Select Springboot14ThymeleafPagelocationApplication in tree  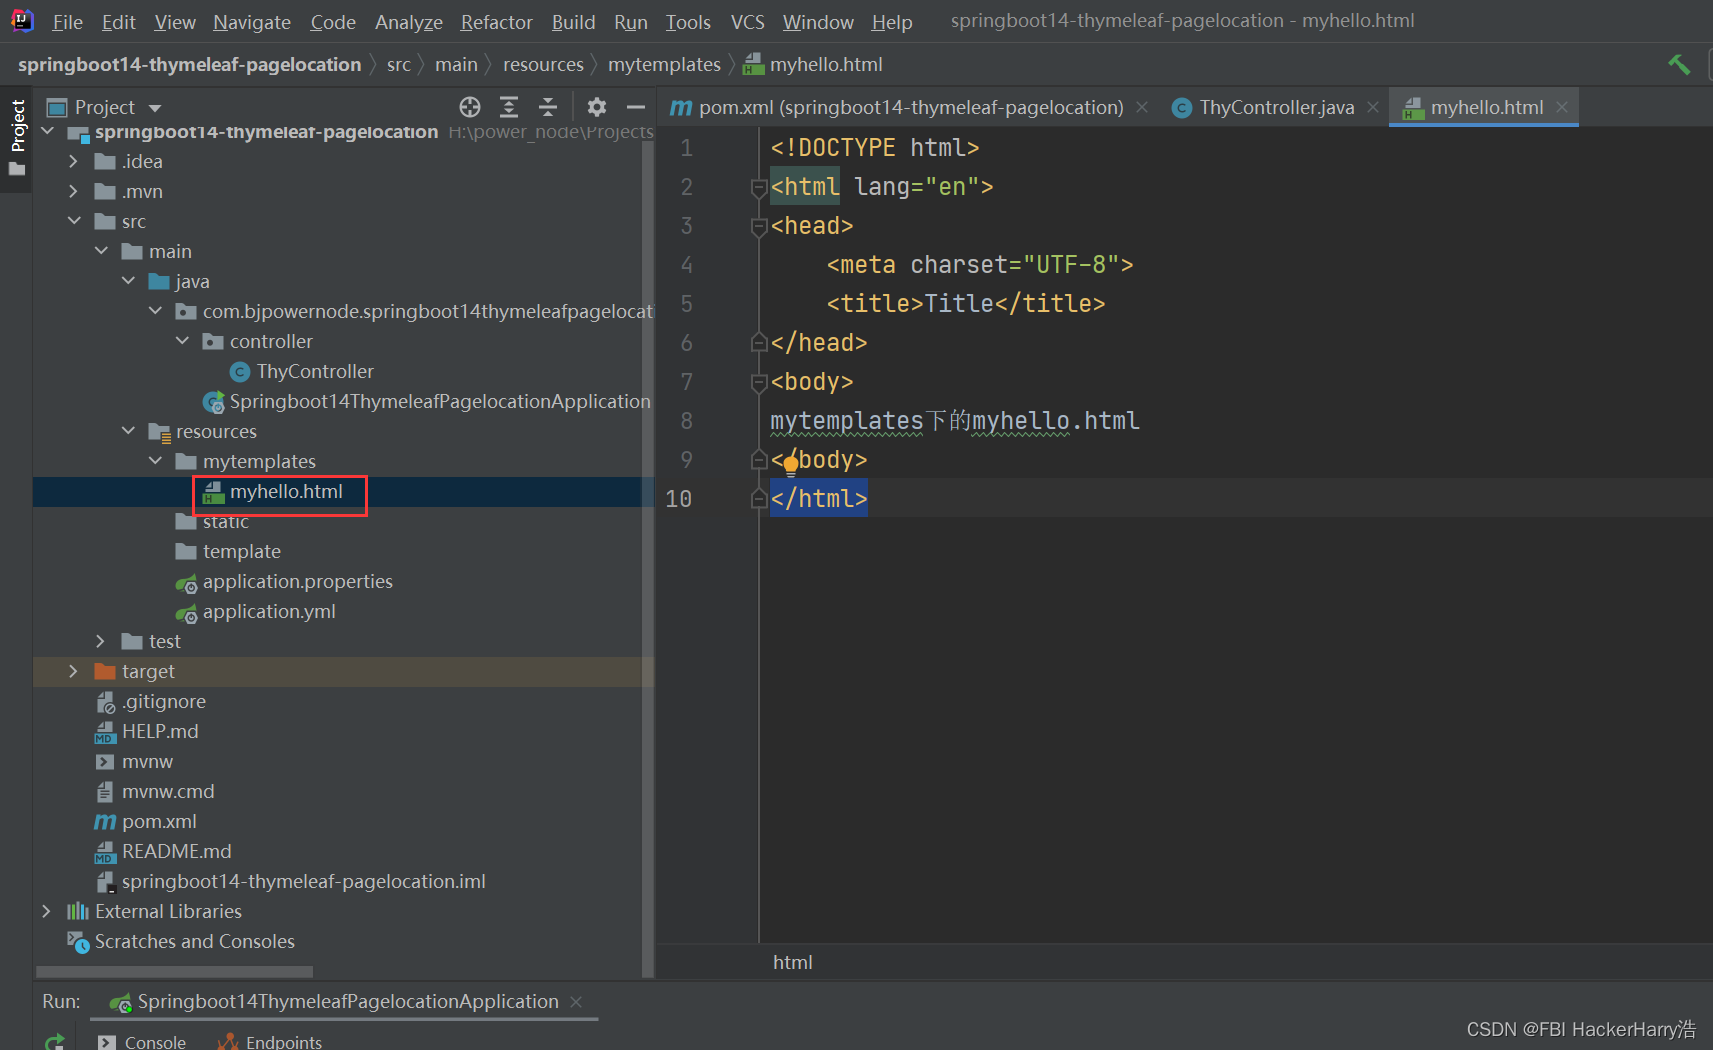(x=440, y=401)
